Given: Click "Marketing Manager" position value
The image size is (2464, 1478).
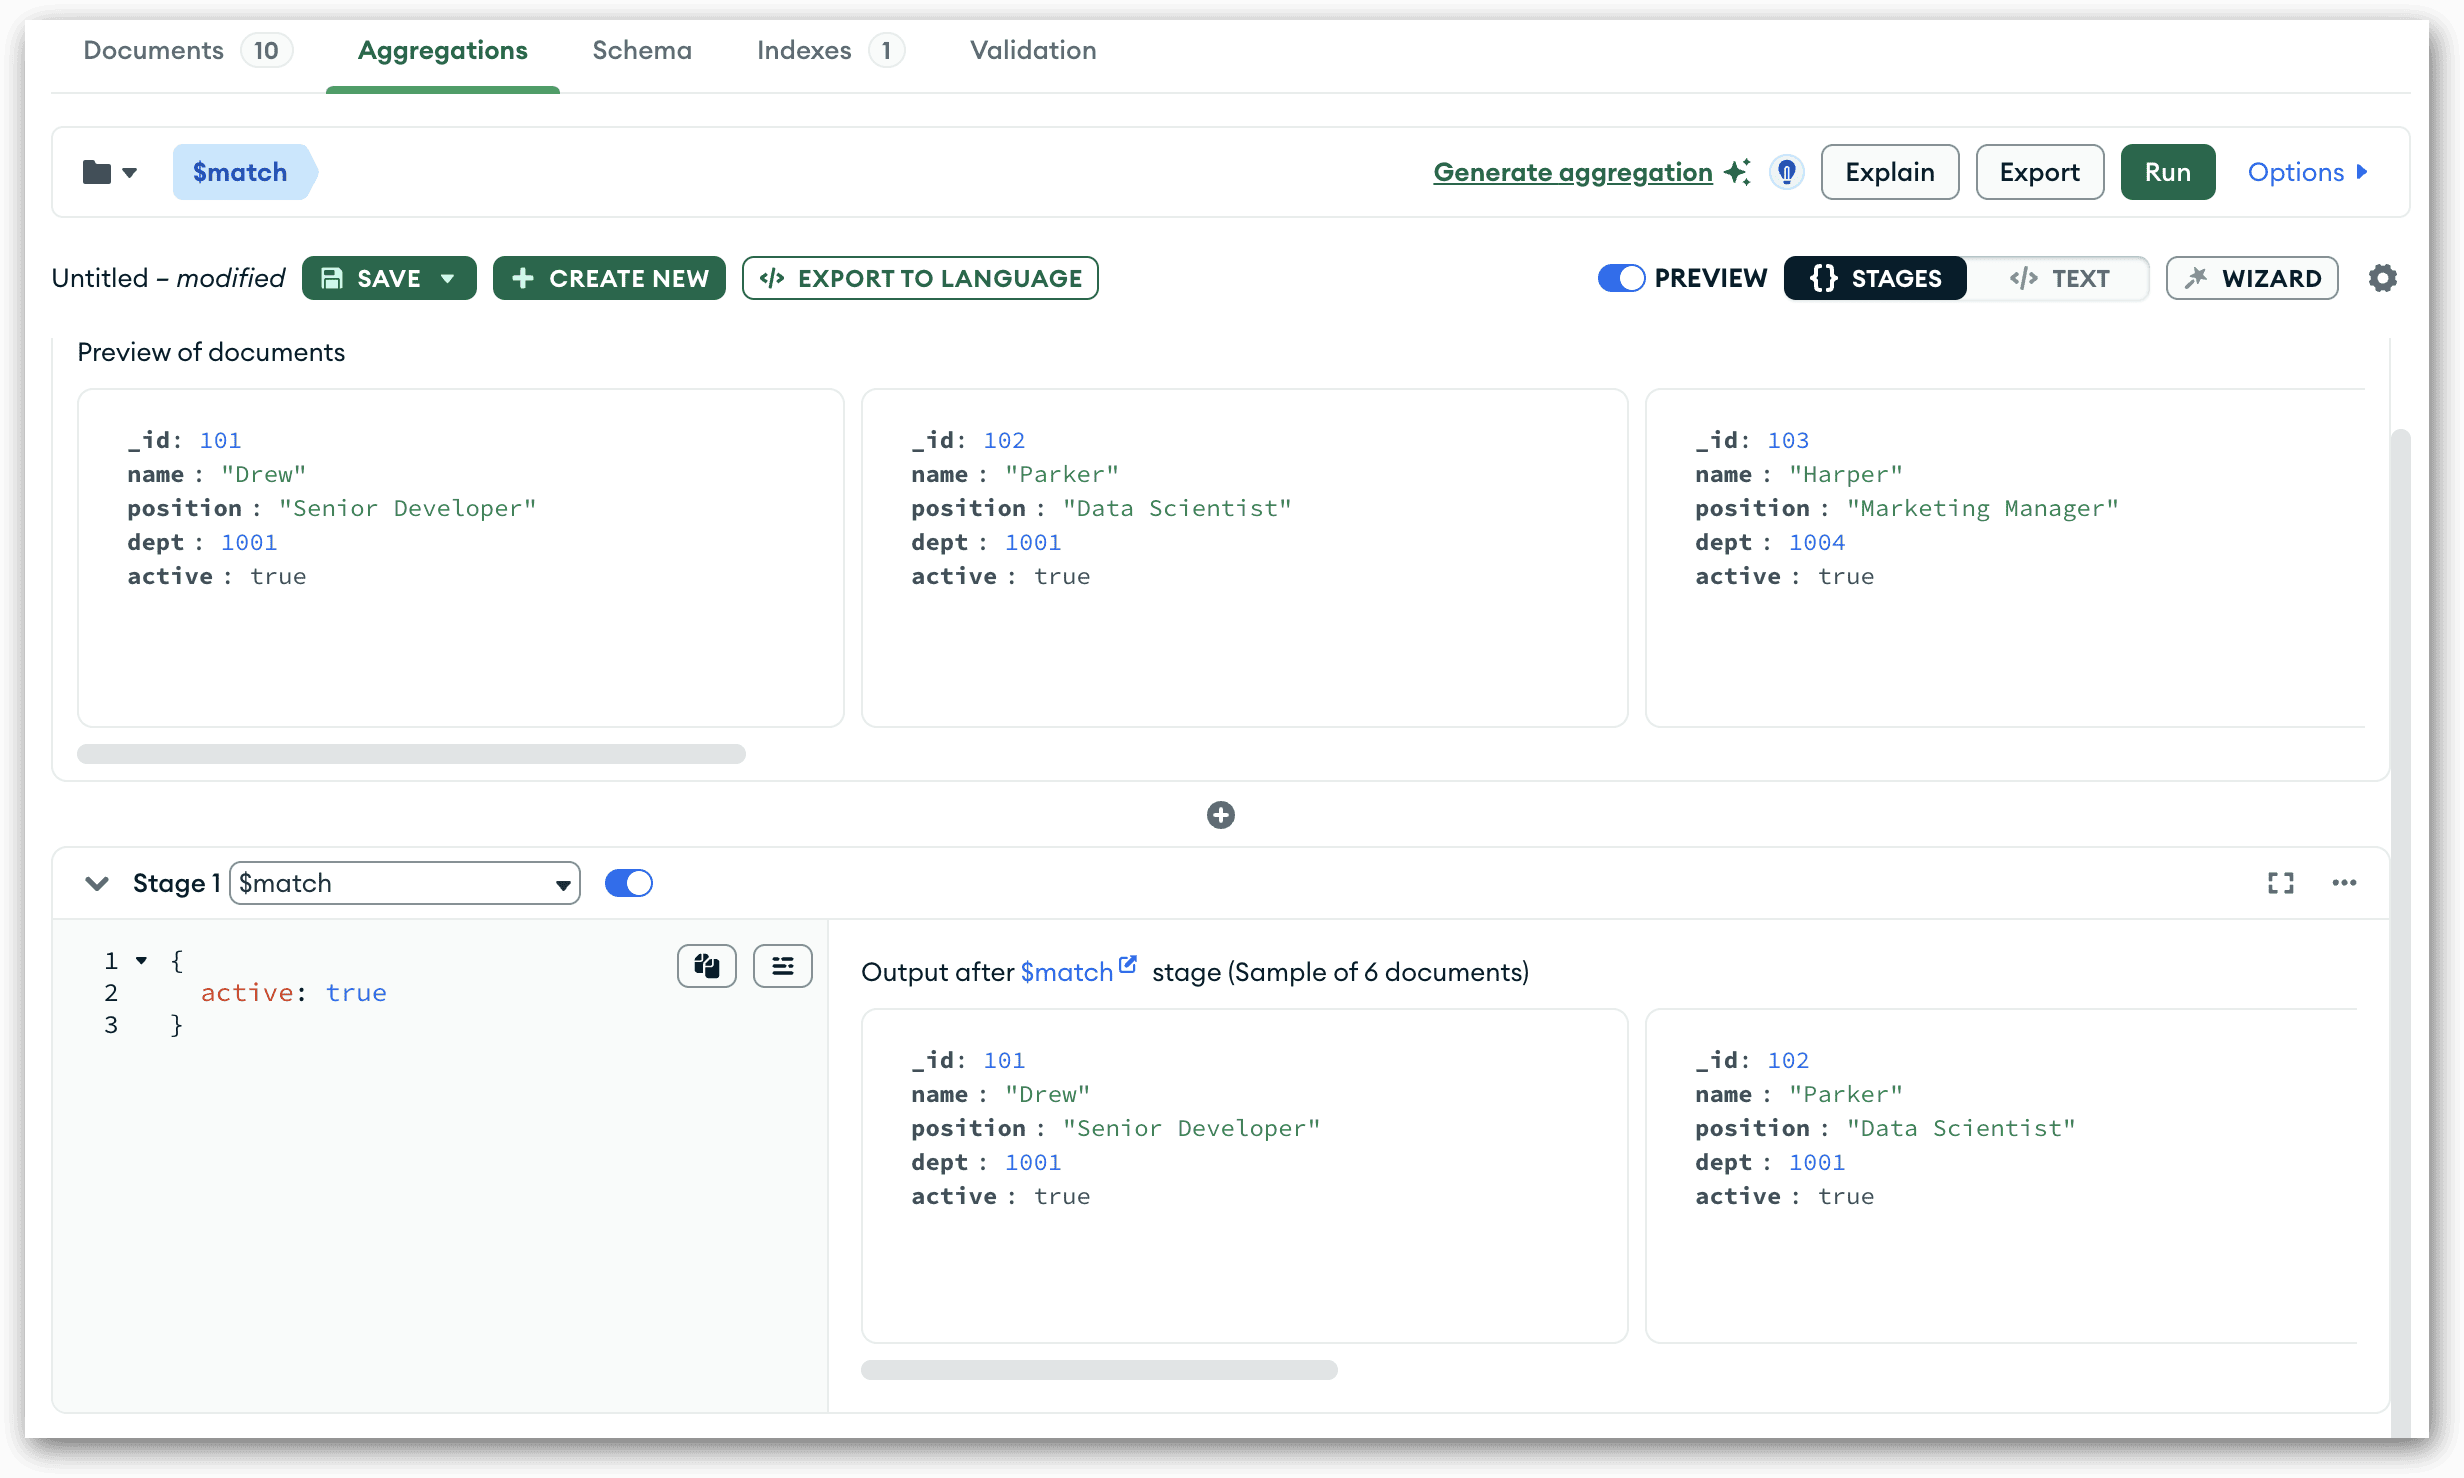Looking at the screenshot, I should click(x=1982, y=508).
